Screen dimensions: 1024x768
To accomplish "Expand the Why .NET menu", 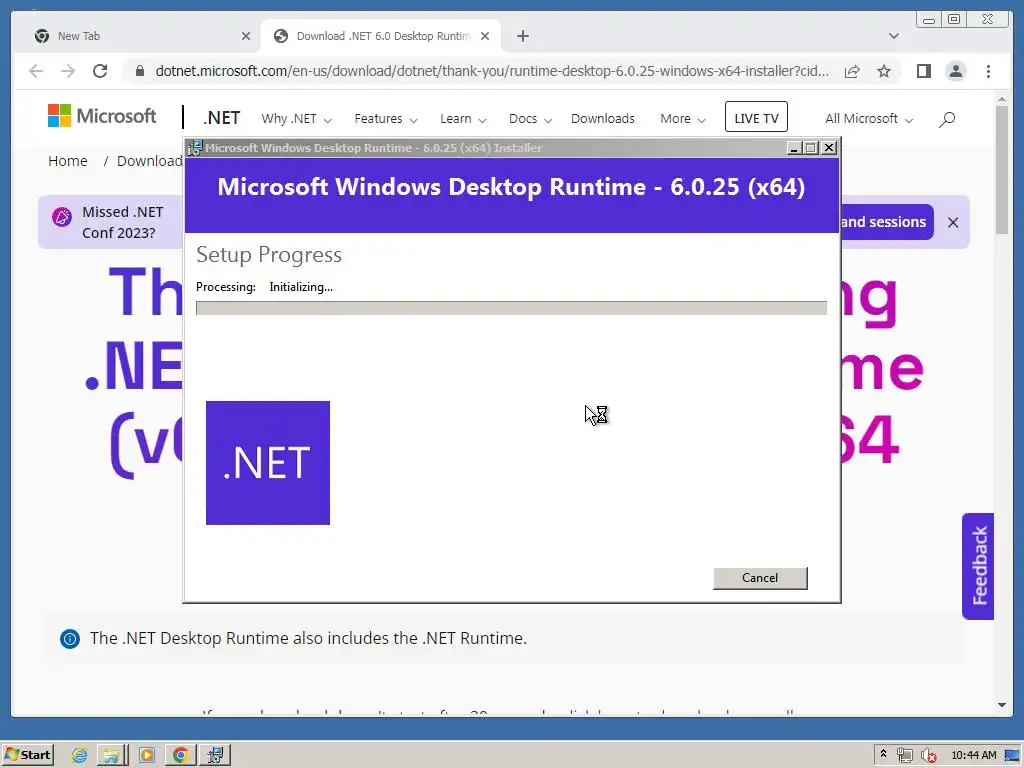I will (x=296, y=119).
